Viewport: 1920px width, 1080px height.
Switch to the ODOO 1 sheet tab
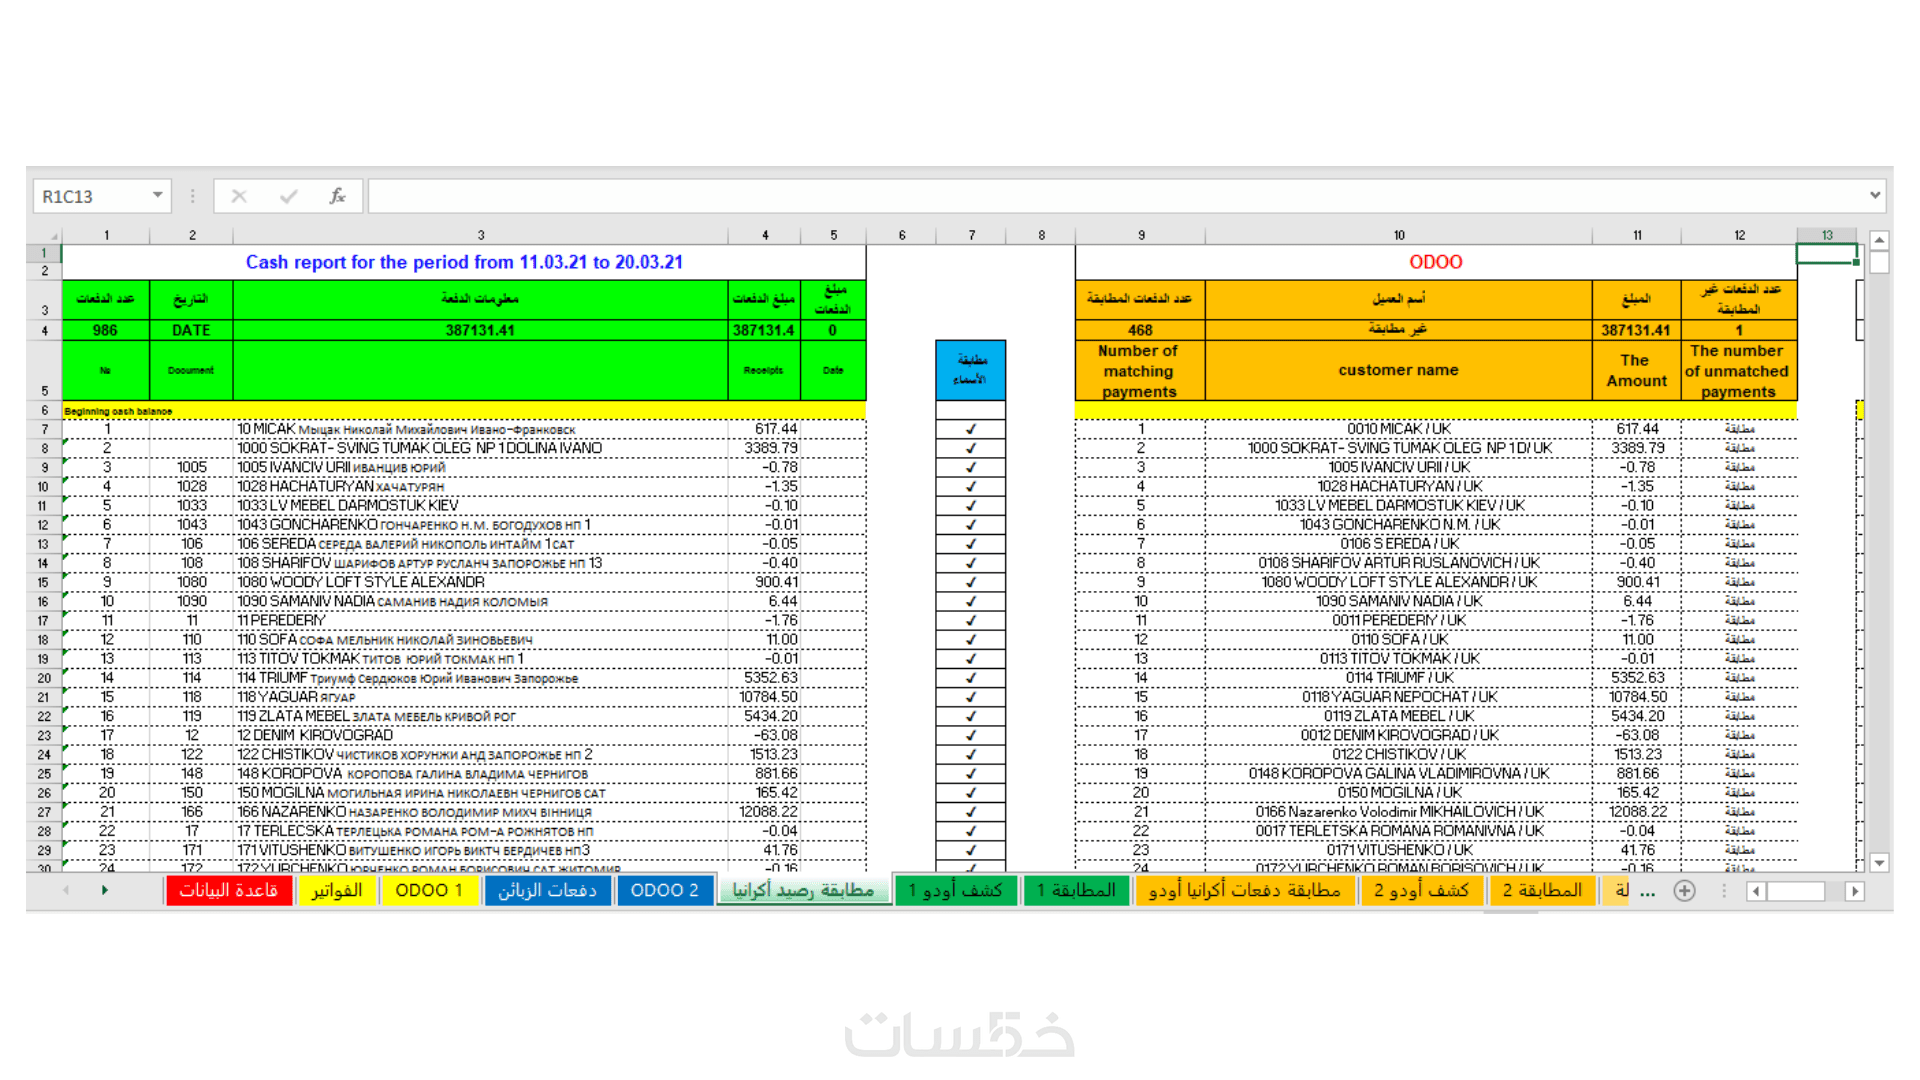tap(428, 890)
